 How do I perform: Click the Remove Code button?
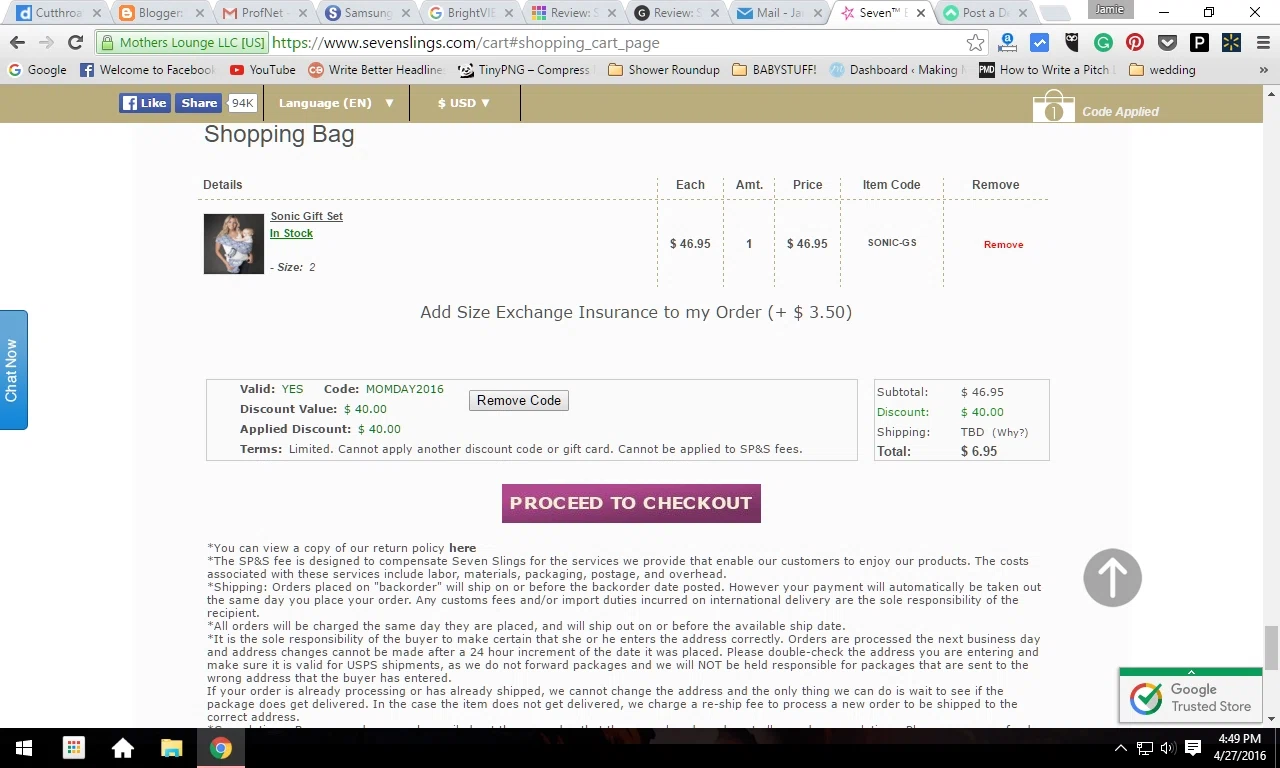(519, 400)
